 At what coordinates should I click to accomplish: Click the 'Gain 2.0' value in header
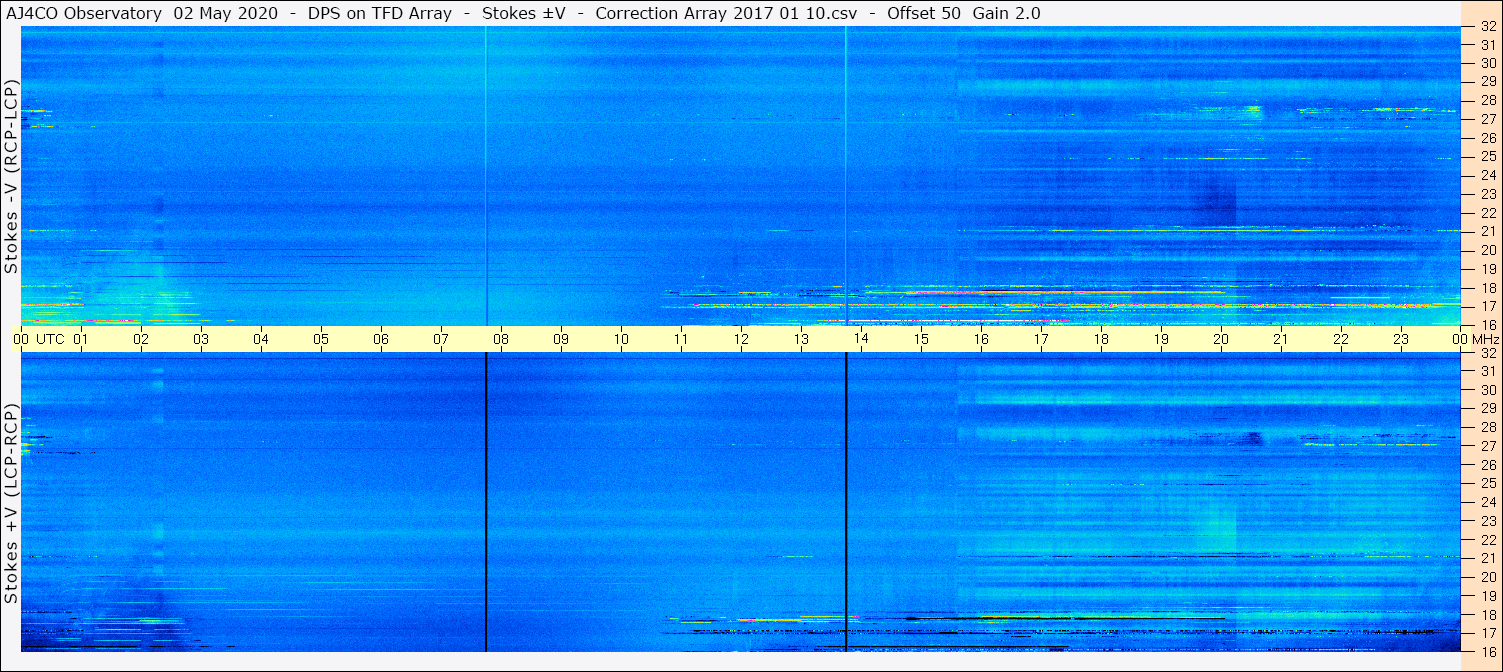(x=1007, y=13)
